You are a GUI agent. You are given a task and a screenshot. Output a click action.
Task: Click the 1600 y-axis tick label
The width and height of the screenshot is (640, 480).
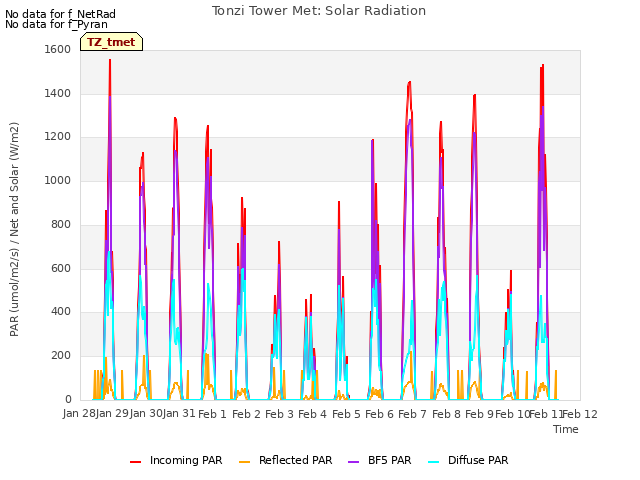pyautogui.click(x=58, y=49)
